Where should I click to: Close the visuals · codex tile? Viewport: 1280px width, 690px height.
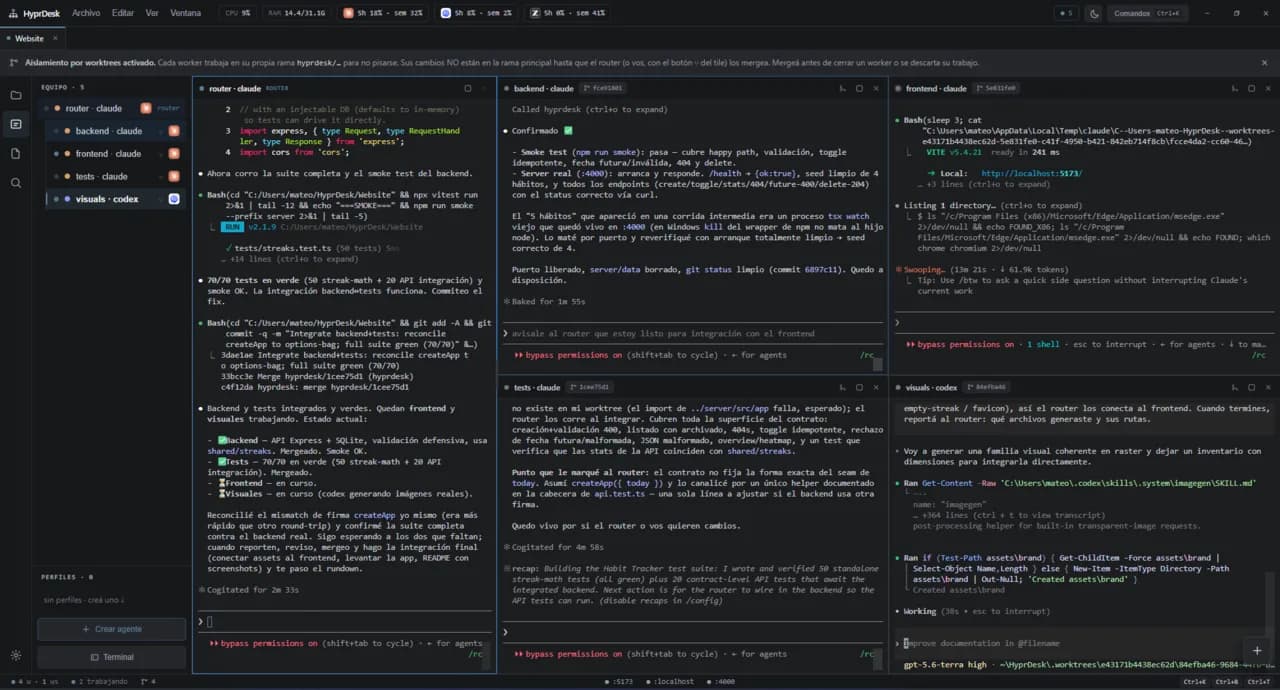[x=1268, y=387]
